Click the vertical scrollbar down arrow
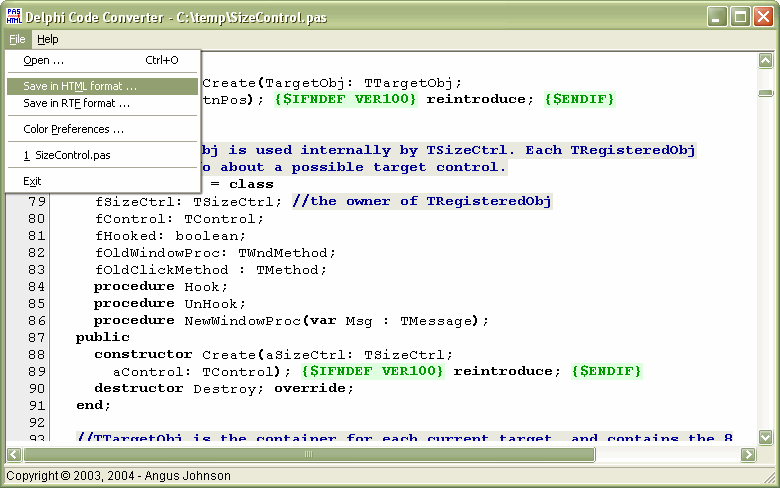The image size is (780, 488). (x=766, y=437)
